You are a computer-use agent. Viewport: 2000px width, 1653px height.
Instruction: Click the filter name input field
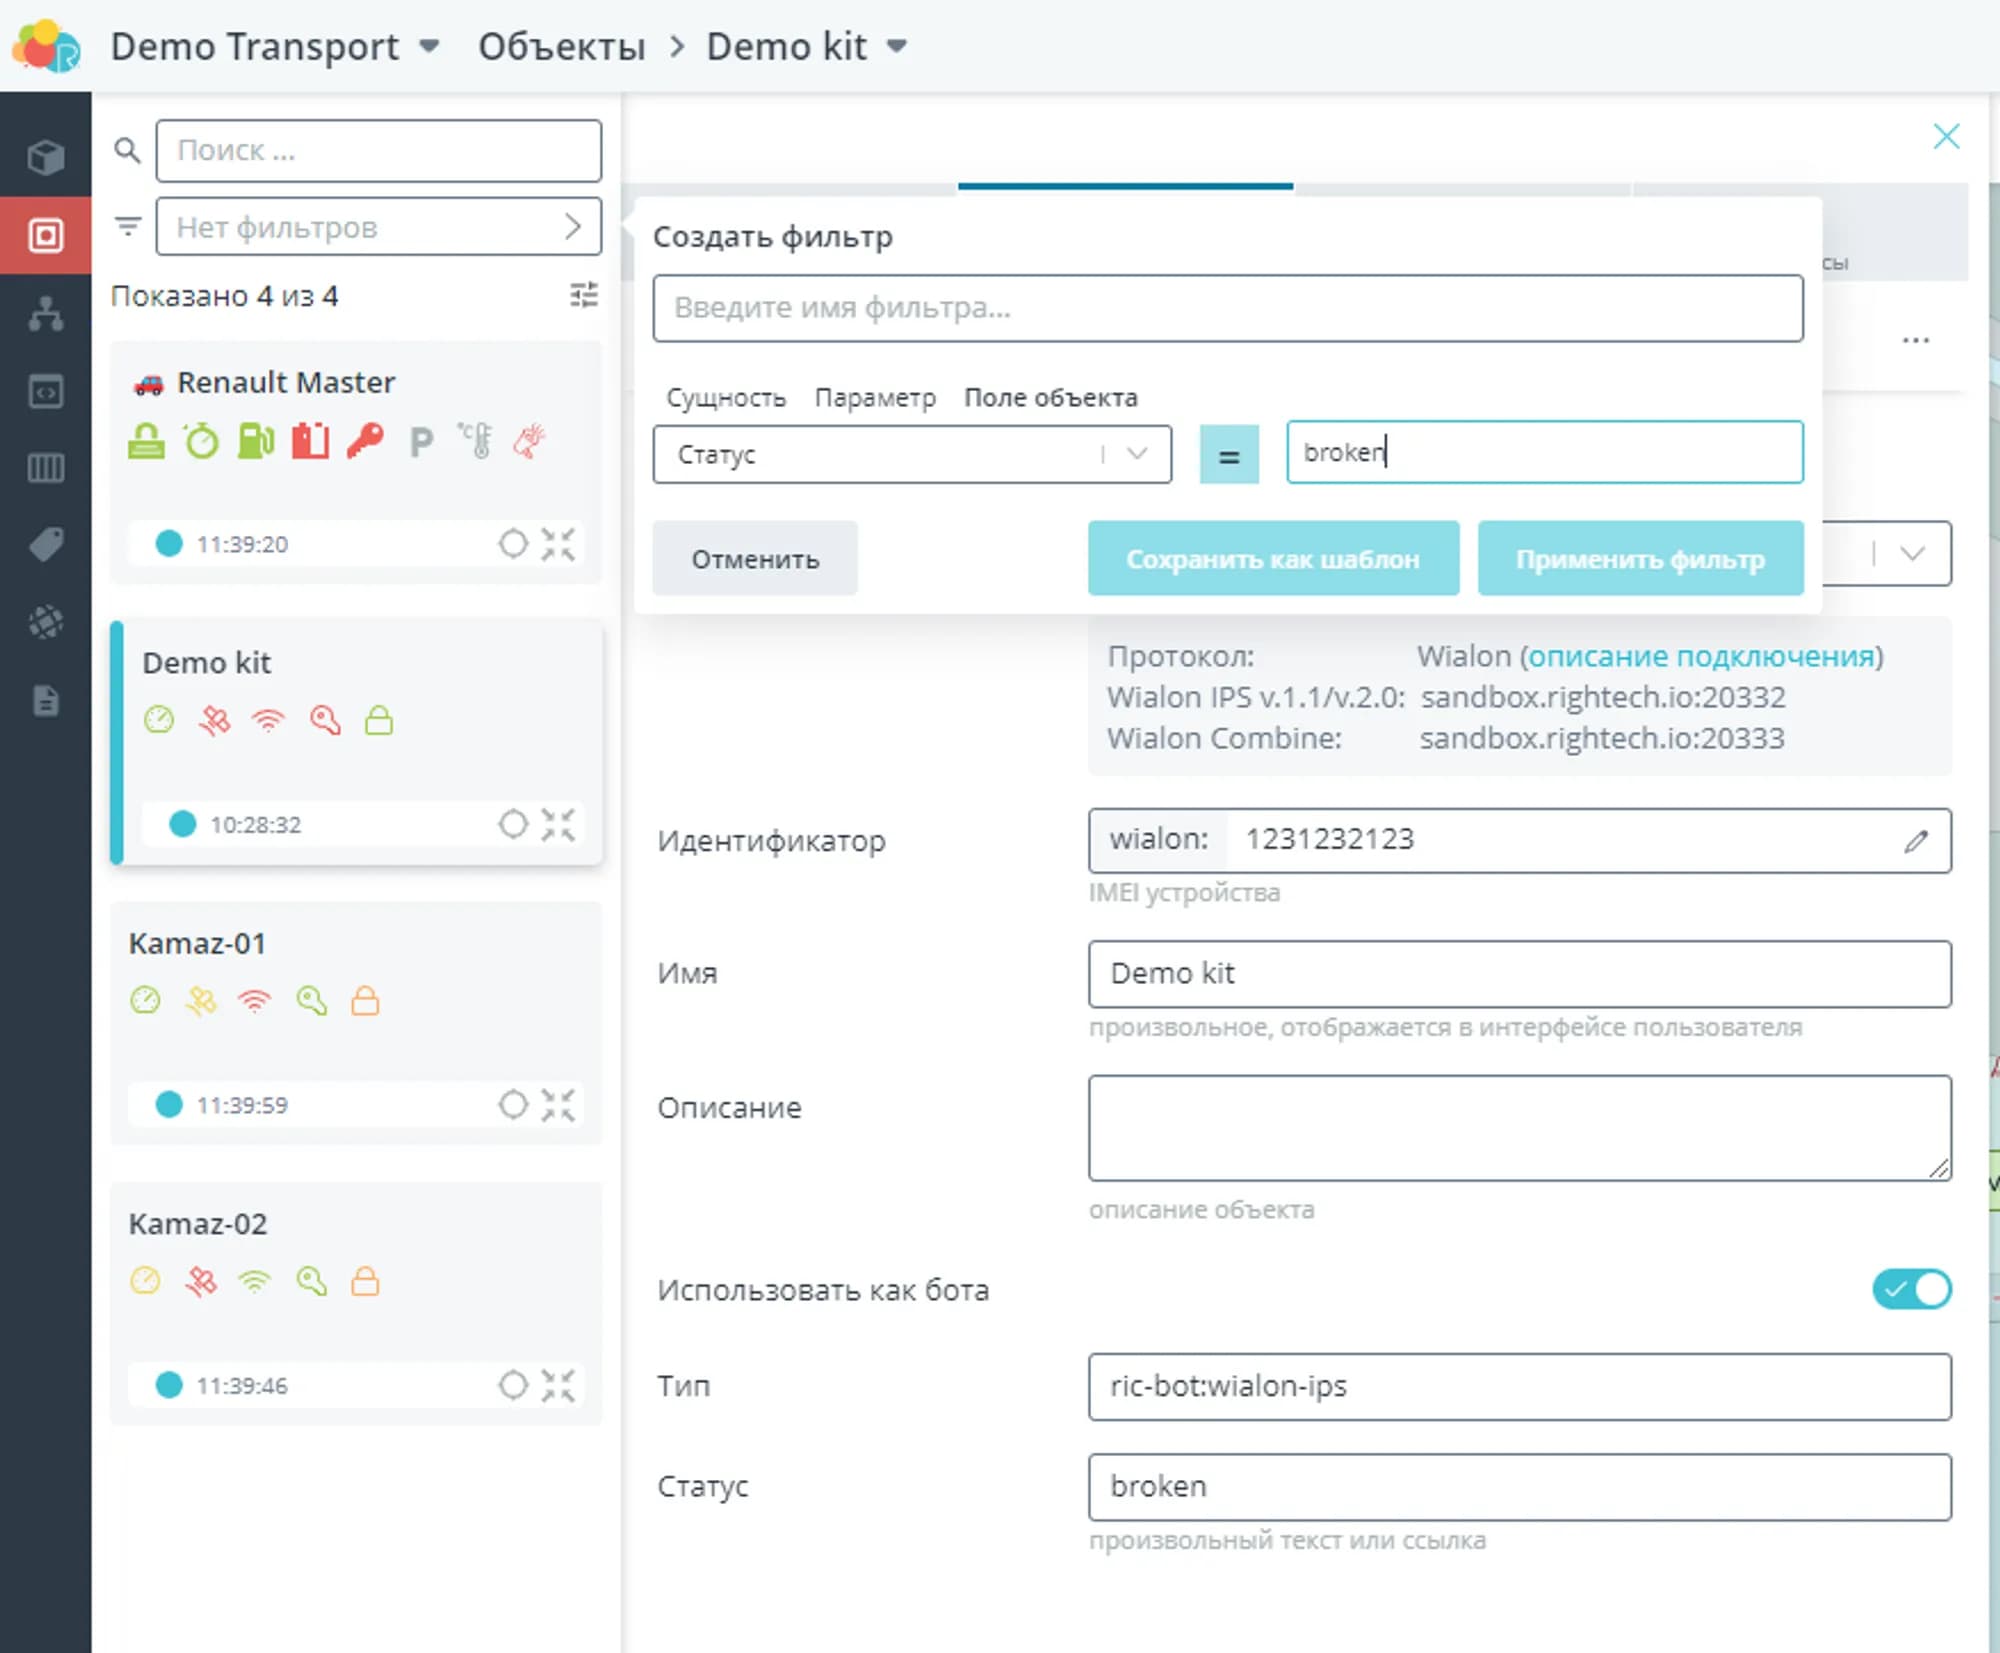[x=1227, y=308]
